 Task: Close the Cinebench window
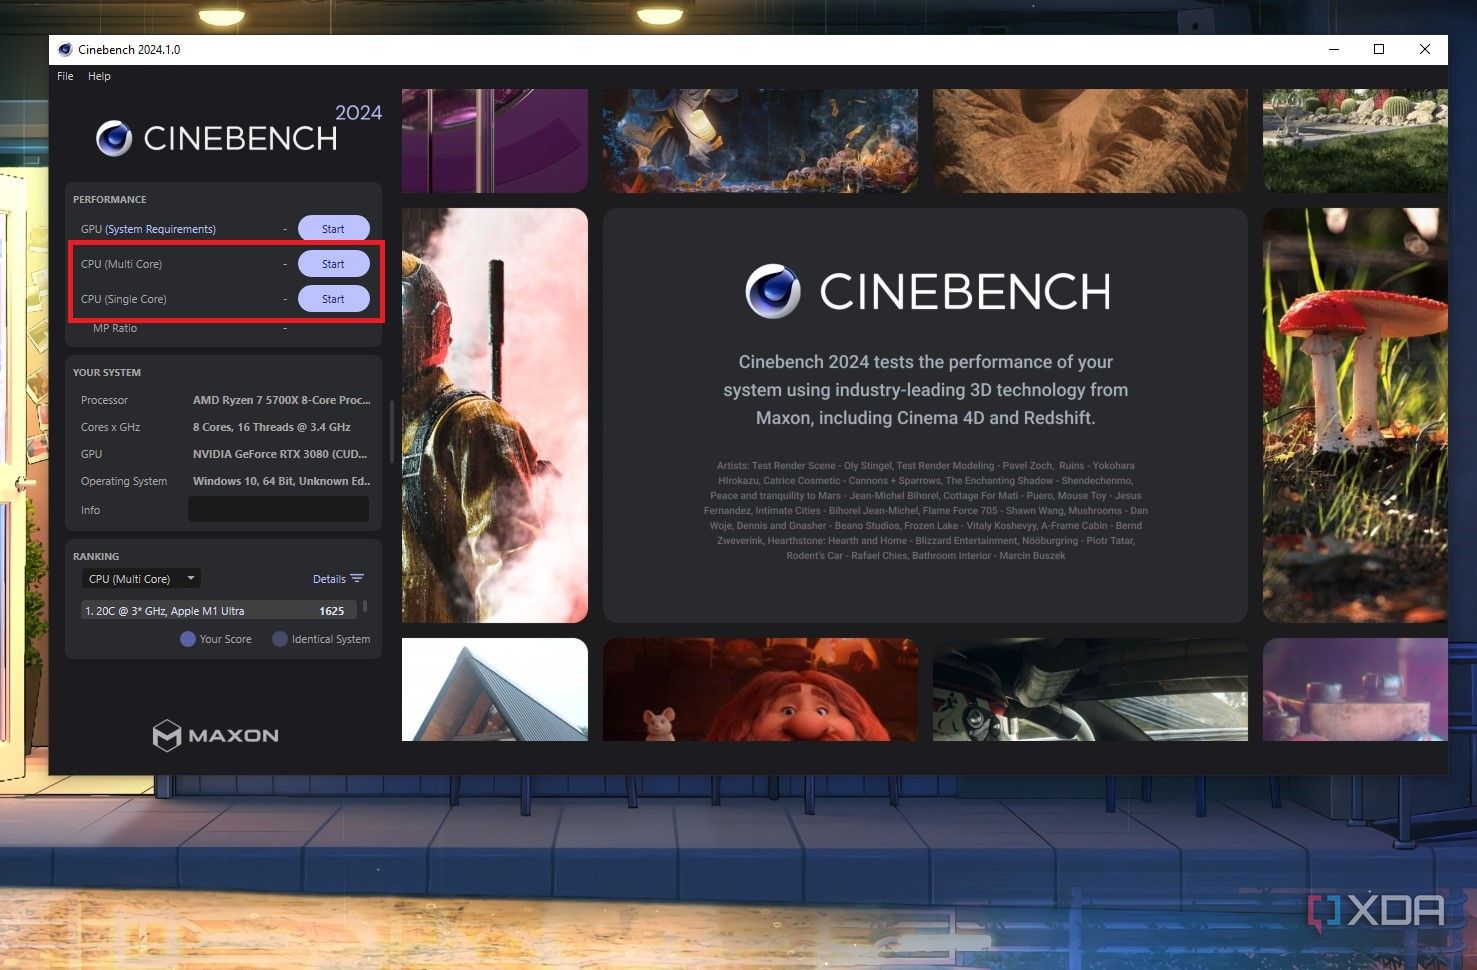(x=1425, y=49)
